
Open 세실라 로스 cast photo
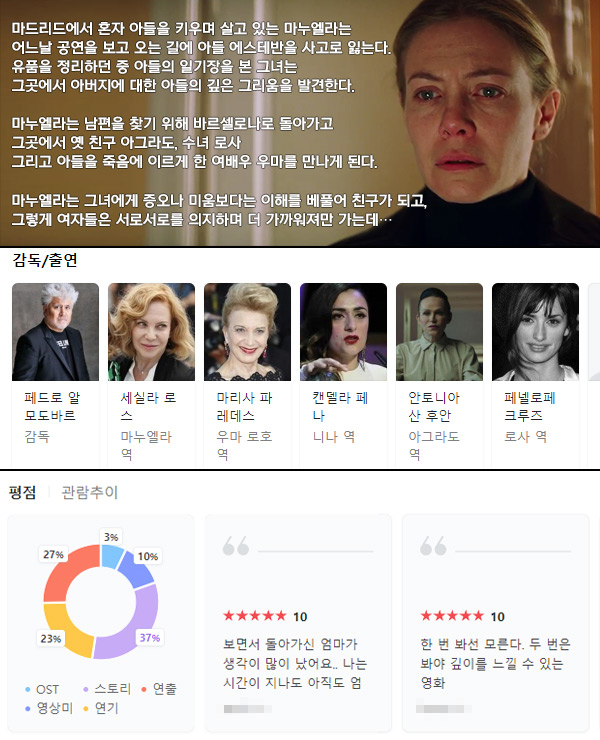pyautogui.click(x=151, y=332)
